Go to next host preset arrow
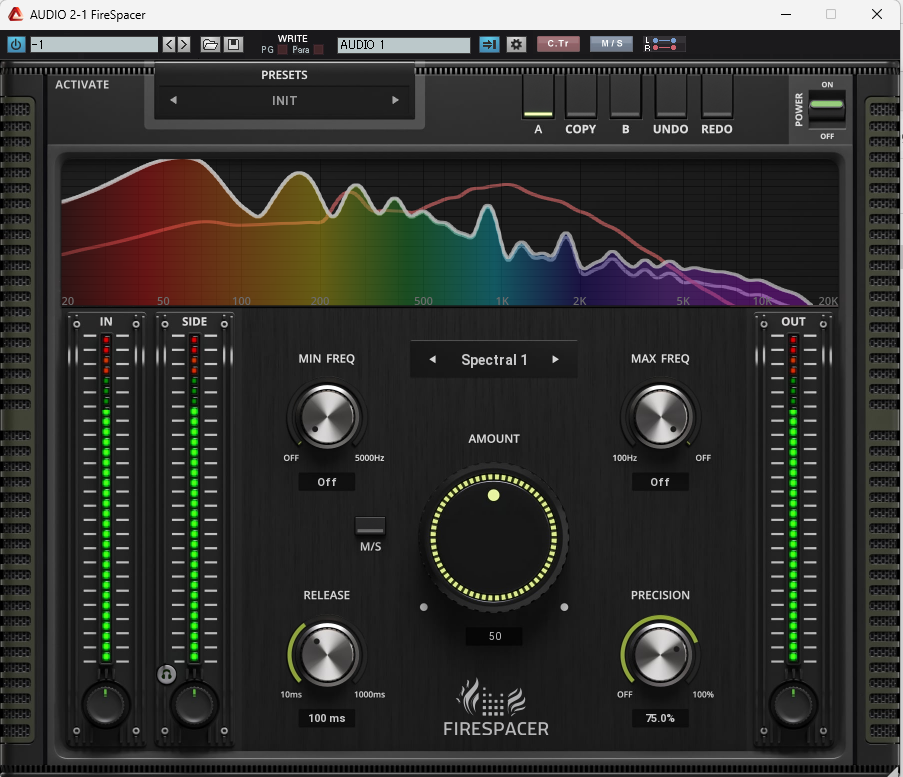This screenshot has width=903, height=777. [184, 44]
